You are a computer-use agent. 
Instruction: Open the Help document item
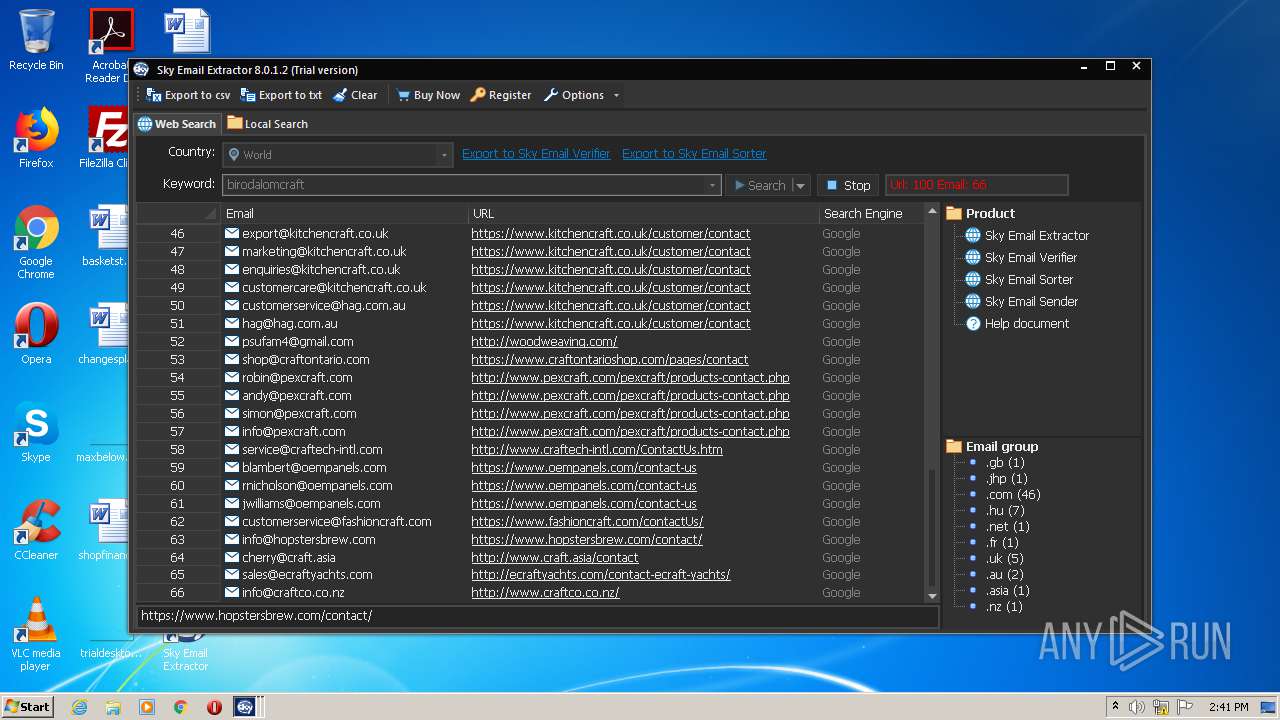1026,324
